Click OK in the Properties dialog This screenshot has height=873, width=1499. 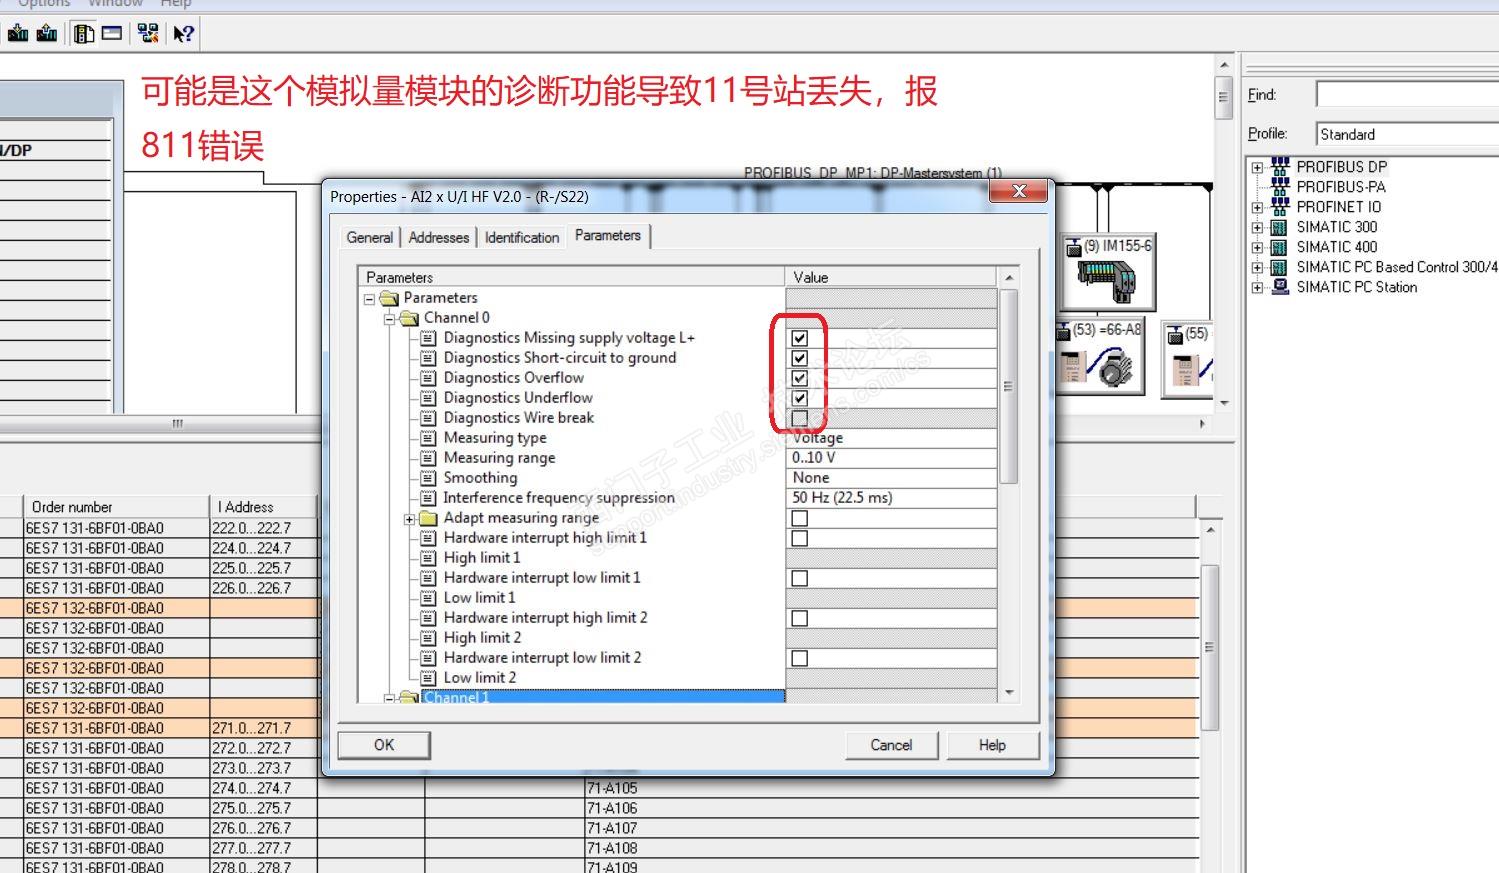click(384, 745)
